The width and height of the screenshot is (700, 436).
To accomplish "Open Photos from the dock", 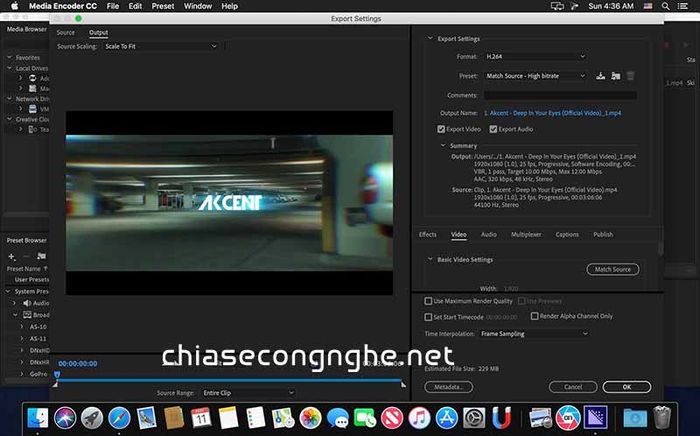I will coord(310,418).
